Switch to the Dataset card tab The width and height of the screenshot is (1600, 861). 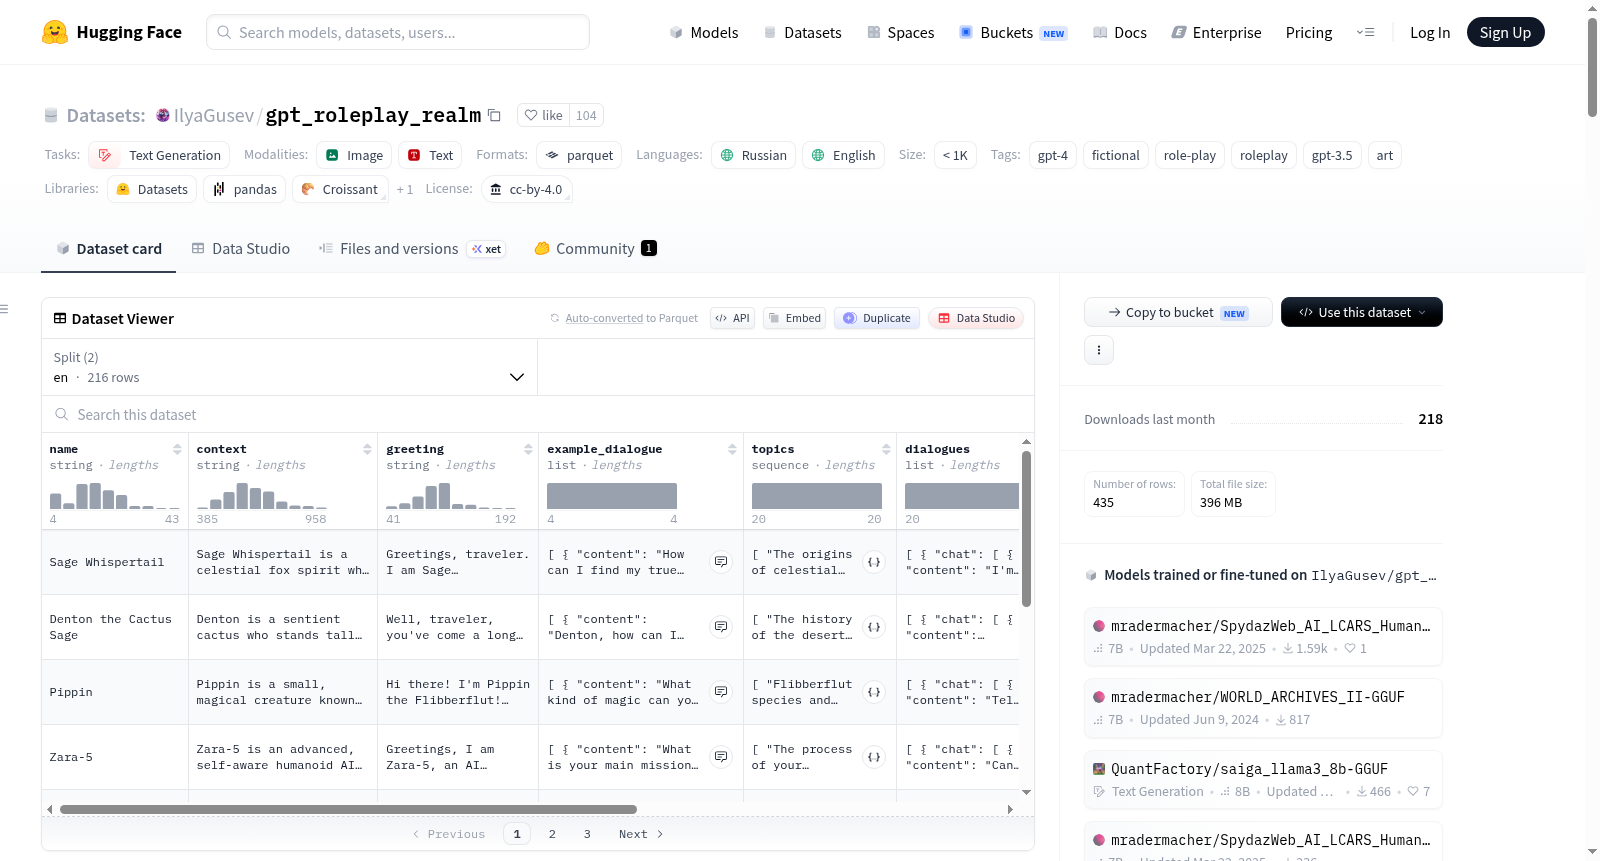pos(109,248)
